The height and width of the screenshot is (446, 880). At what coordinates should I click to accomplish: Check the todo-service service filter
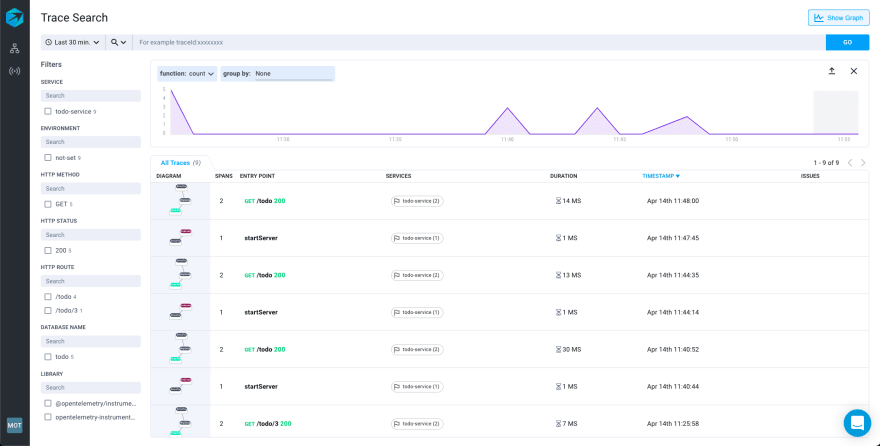coord(48,112)
